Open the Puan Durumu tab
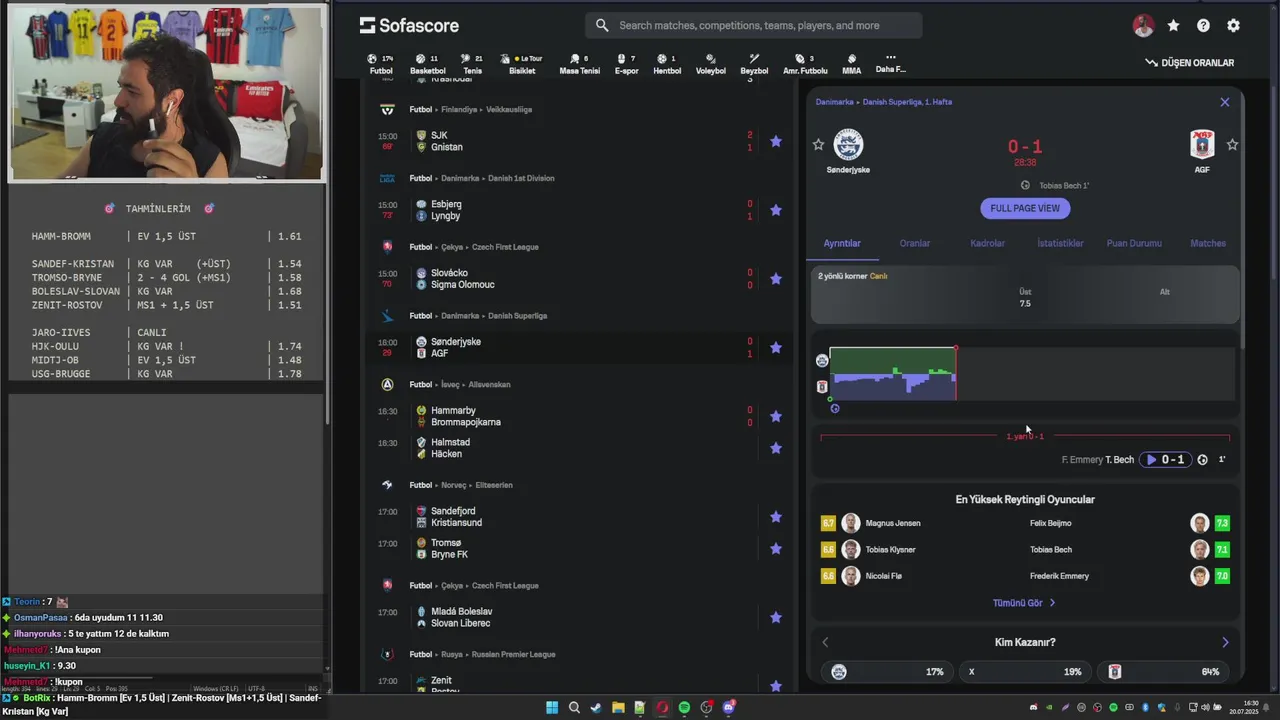The width and height of the screenshot is (1280, 720). [x=1134, y=243]
